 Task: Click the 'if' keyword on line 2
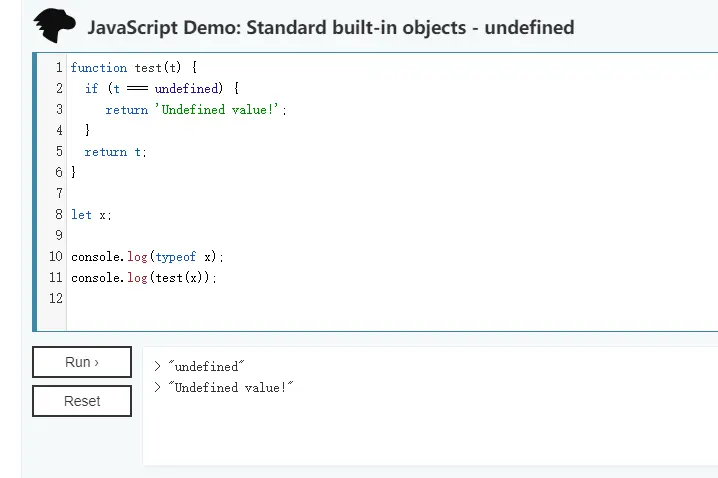(91, 88)
